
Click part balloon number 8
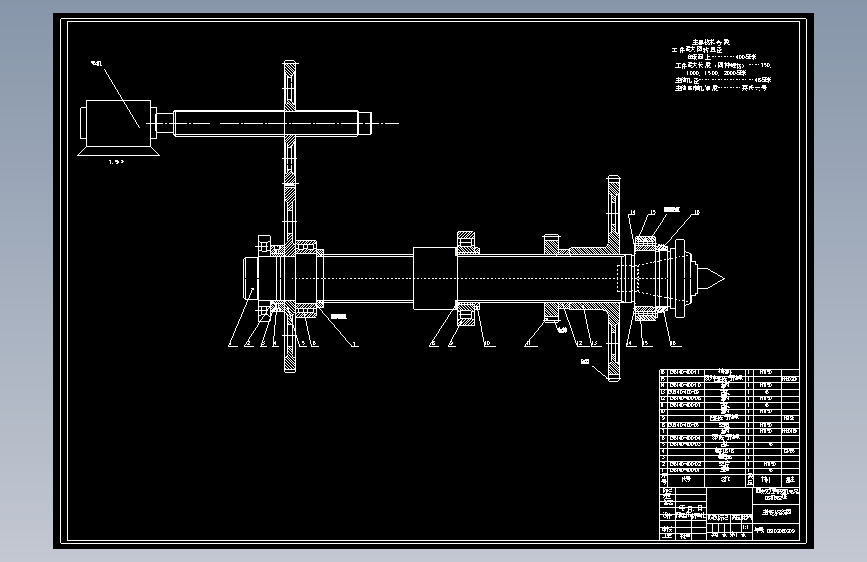[x=434, y=344]
